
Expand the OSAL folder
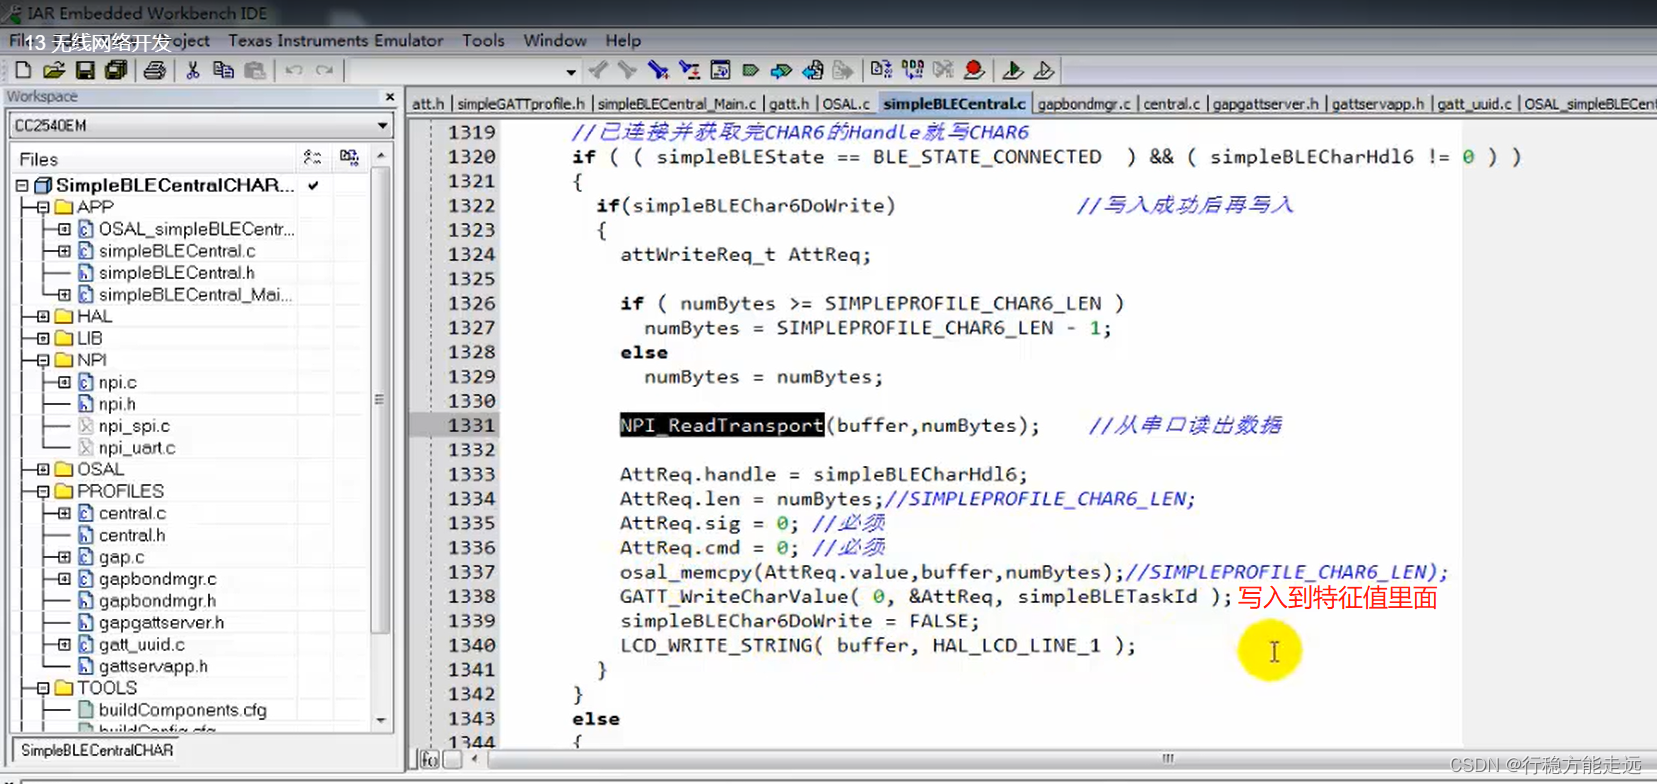coord(43,469)
